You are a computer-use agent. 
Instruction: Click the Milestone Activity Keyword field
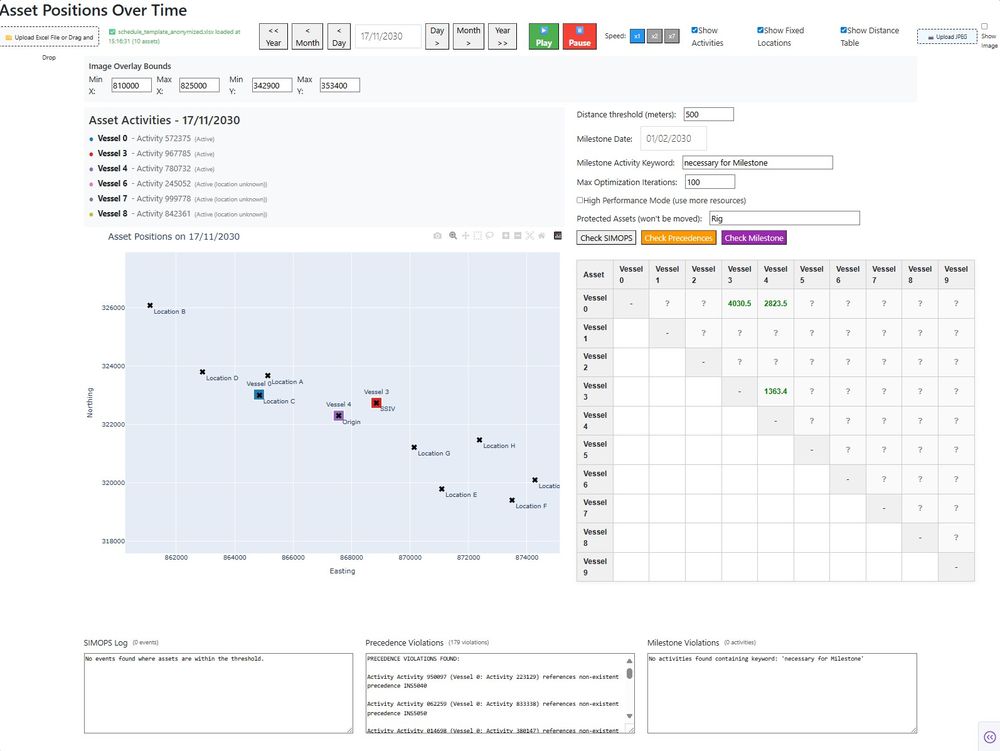757,163
